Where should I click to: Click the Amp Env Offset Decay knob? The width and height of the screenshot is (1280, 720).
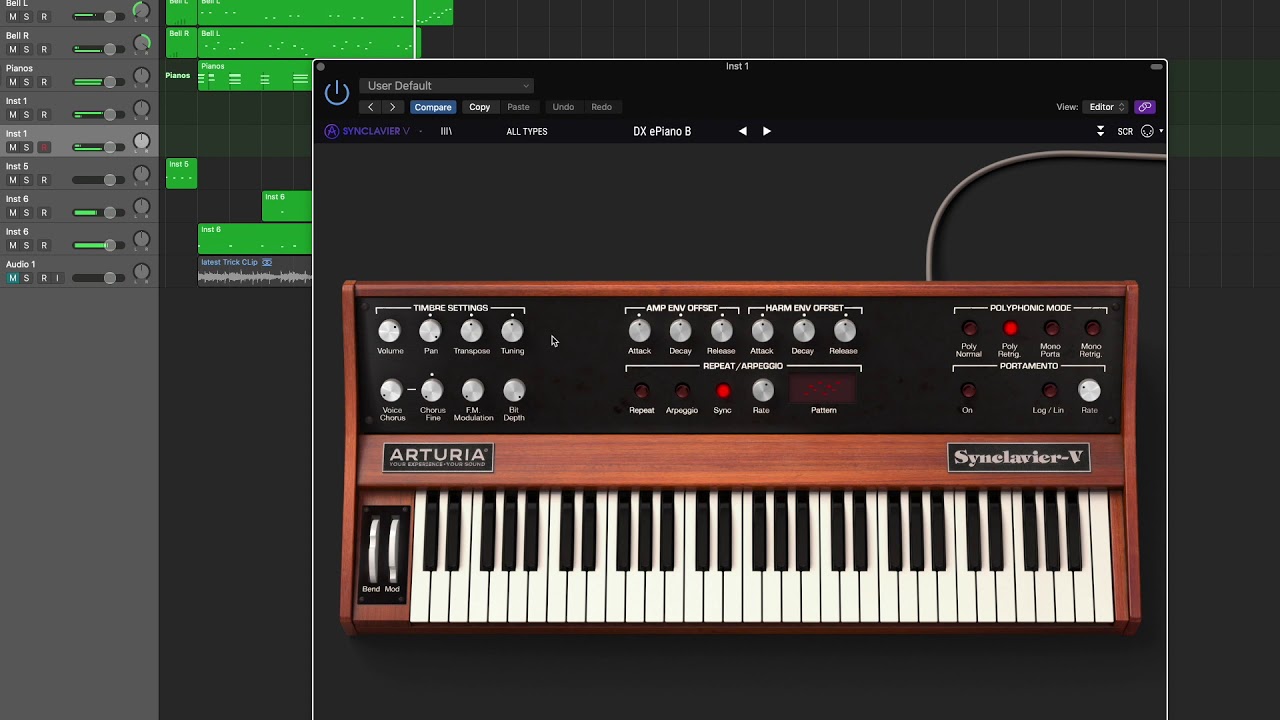tap(680, 330)
